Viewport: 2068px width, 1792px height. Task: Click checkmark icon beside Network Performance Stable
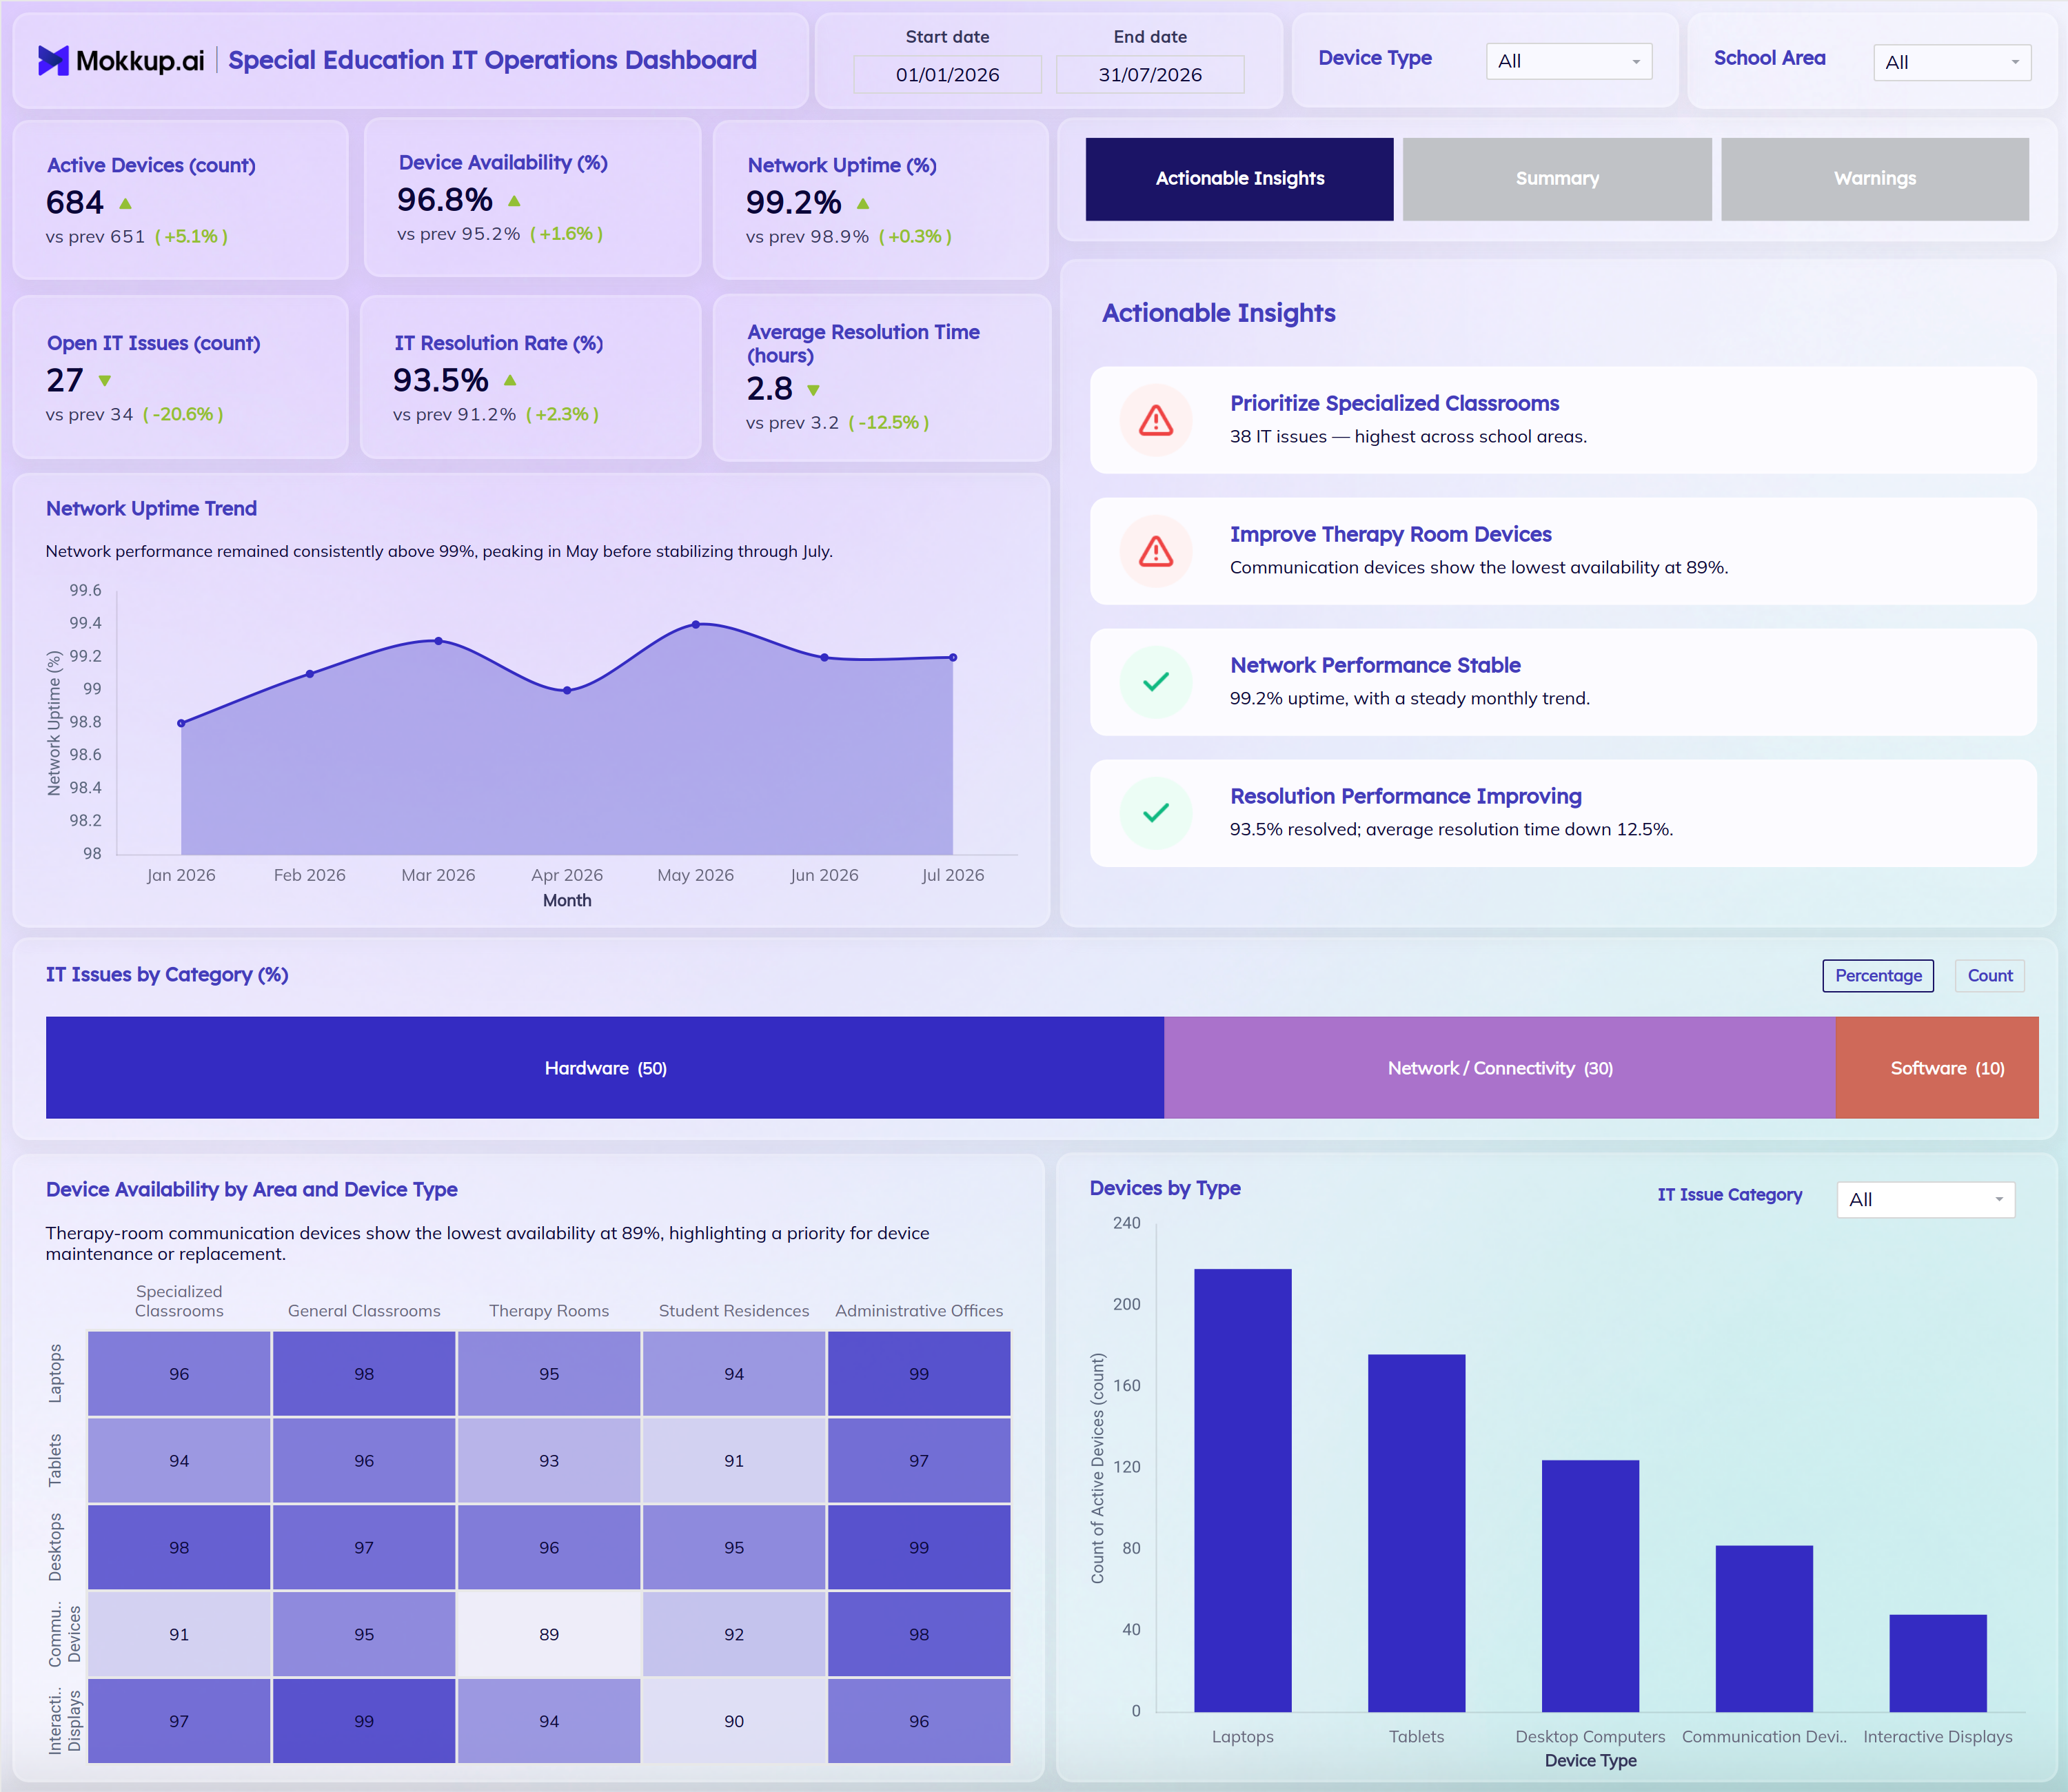click(x=1156, y=683)
